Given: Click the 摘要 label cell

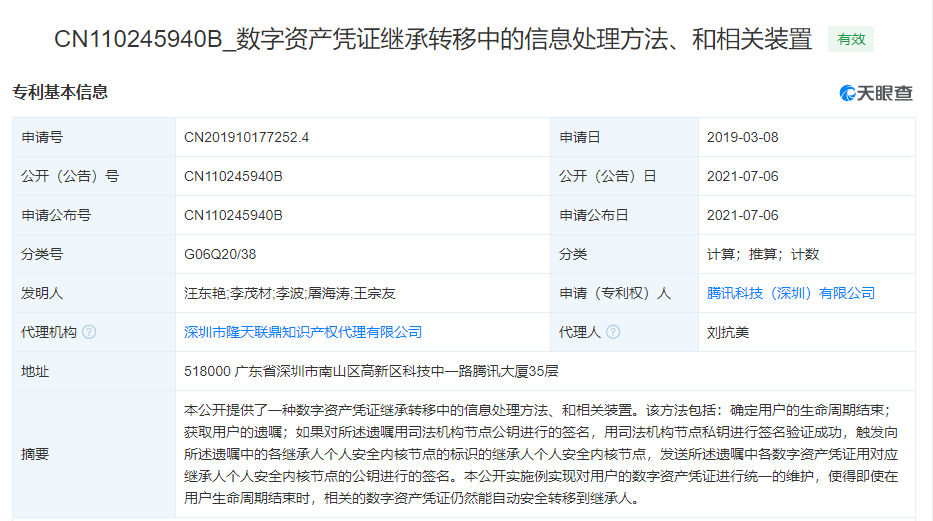Looking at the screenshot, I should [x=94, y=454].
